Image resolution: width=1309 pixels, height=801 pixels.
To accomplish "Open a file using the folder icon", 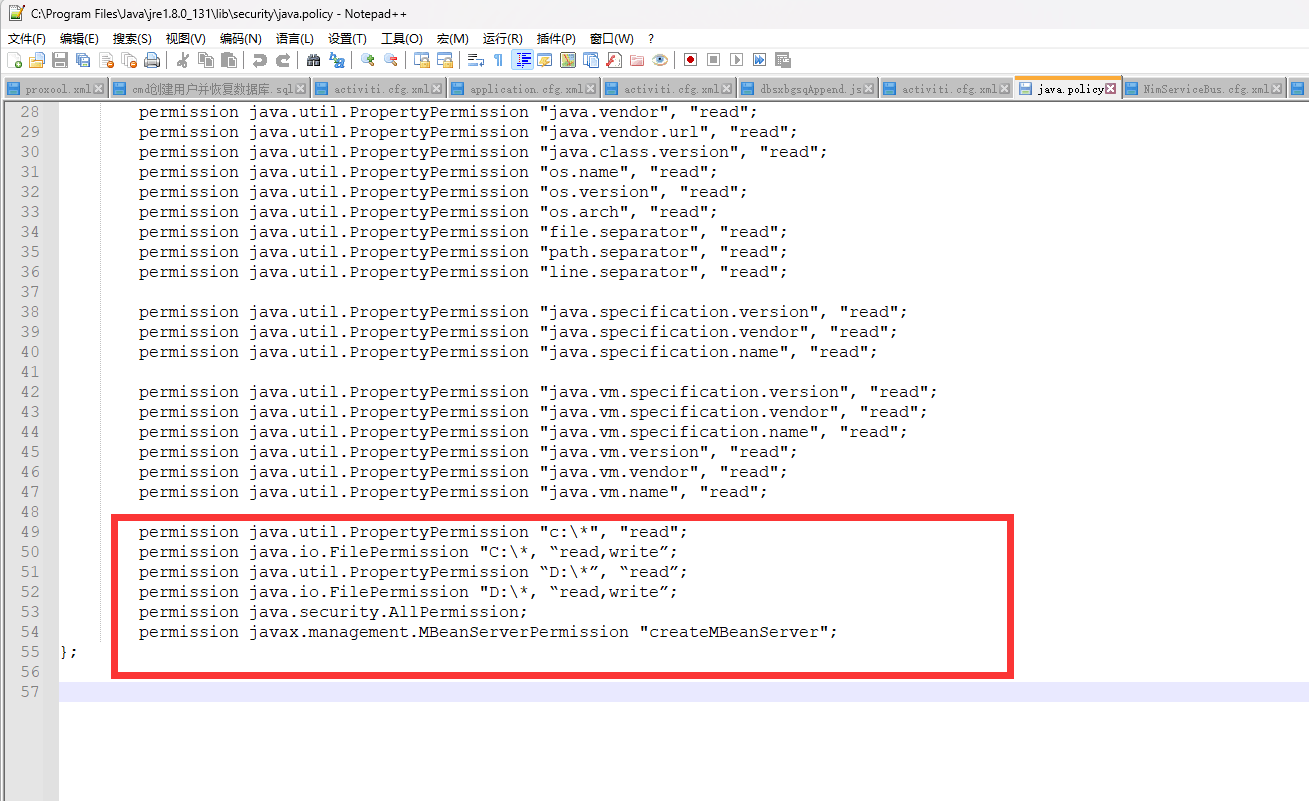I will tap(37, 60).
